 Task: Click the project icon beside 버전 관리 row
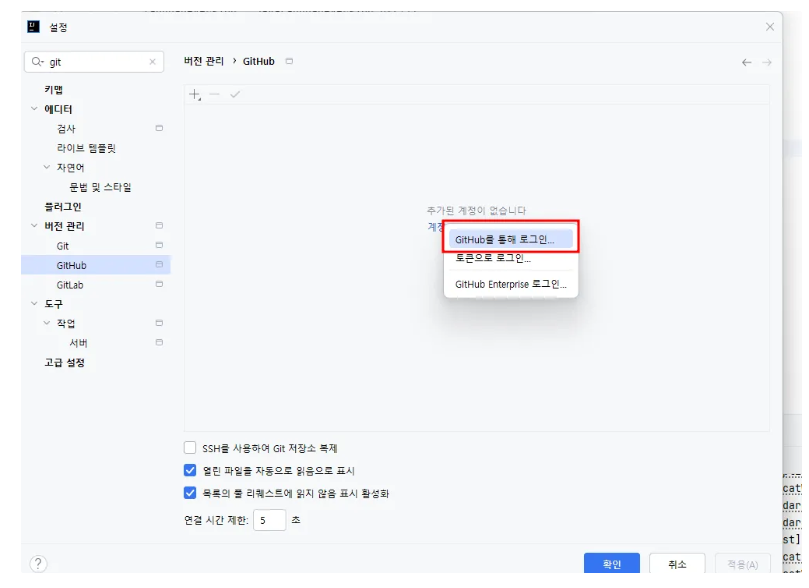[159, 225]
